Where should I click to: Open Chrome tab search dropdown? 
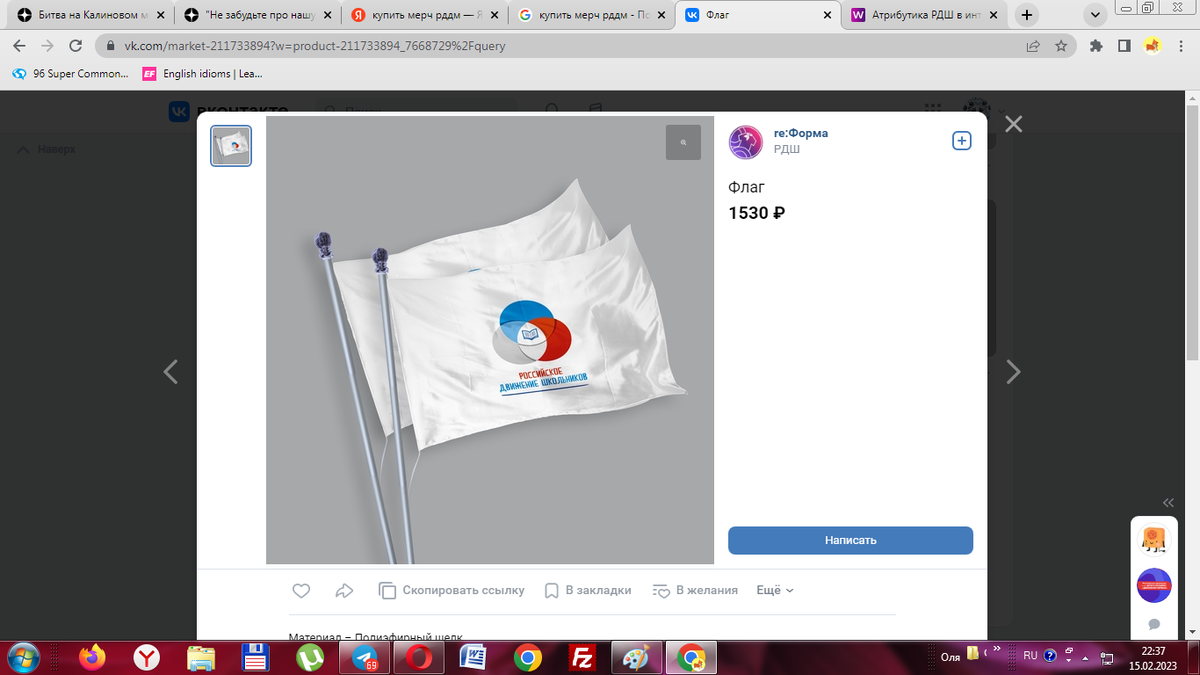coord(1096,16)
